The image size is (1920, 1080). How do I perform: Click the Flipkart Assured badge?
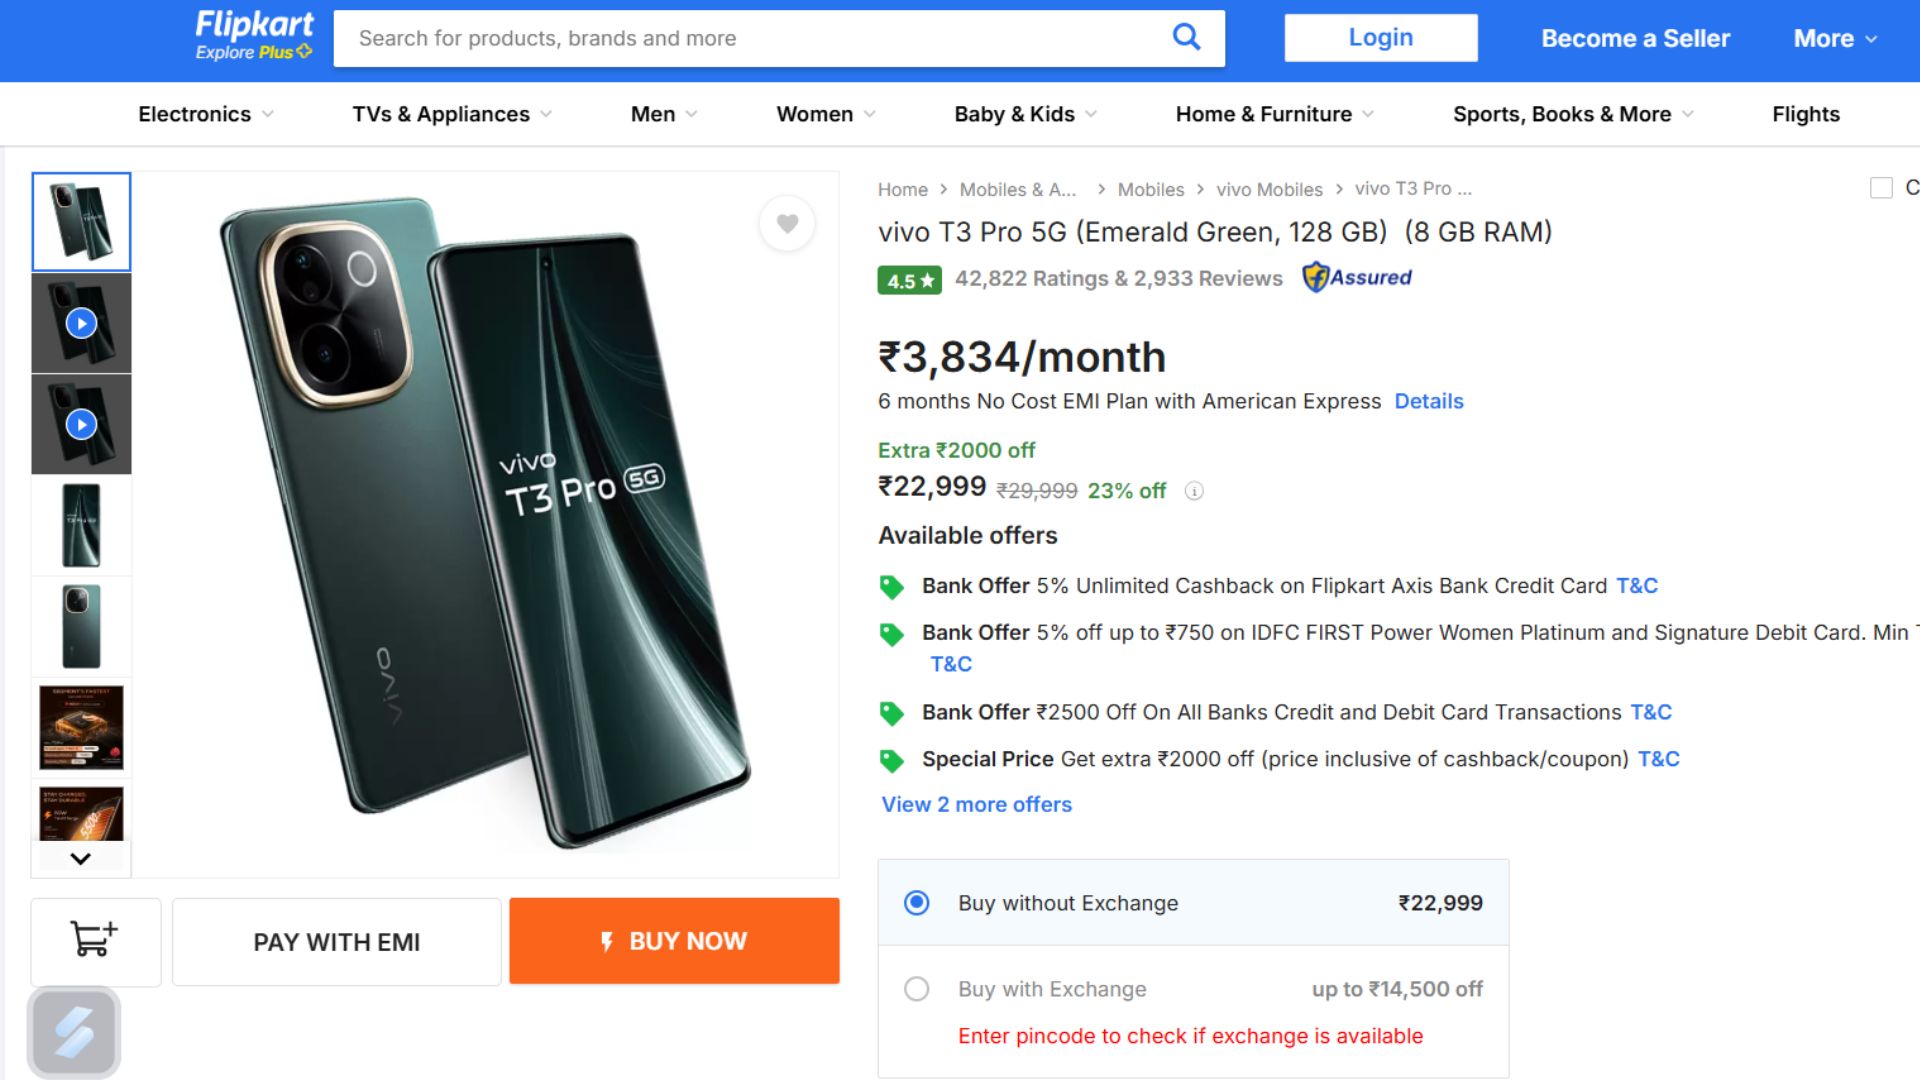tap(1357, 277)
